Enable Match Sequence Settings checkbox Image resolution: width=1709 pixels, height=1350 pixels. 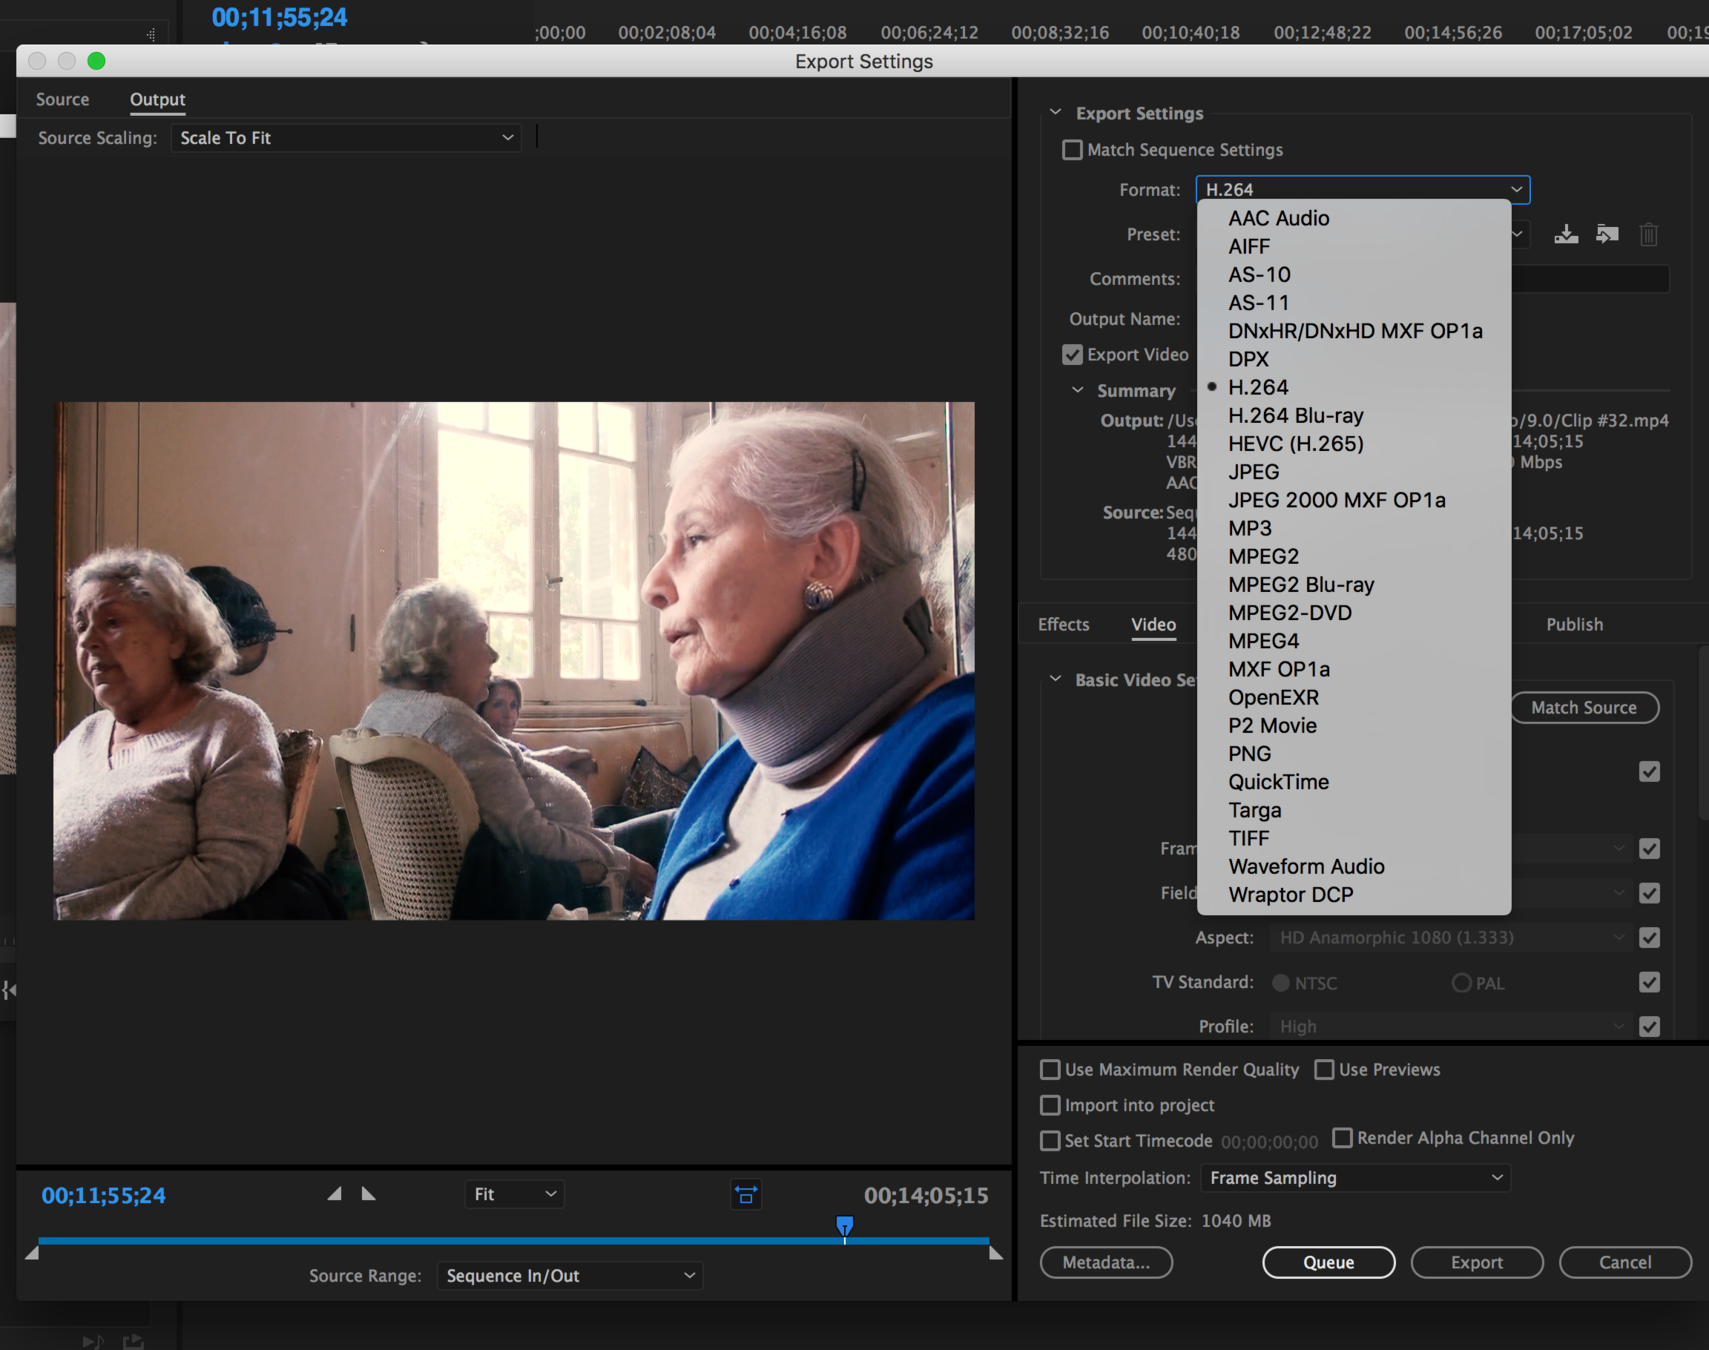(x=1072, y=150)
